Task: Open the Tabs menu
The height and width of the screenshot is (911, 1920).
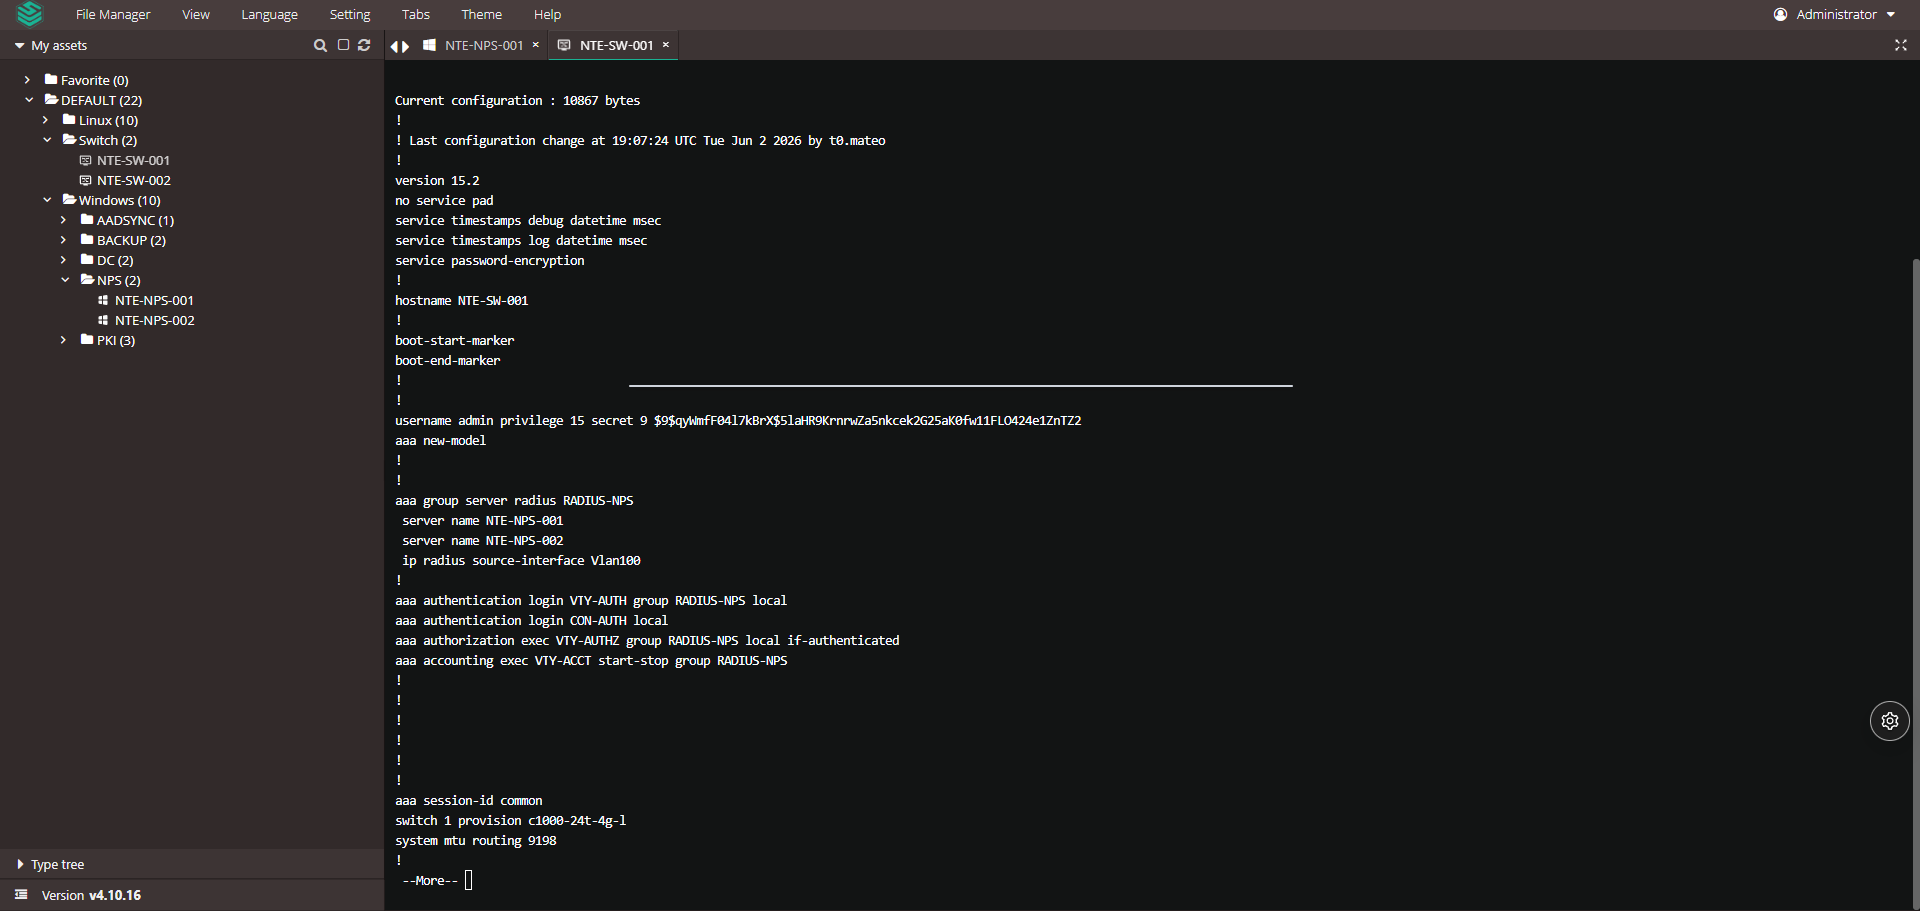Action: pyautogui.click(x=416, y=14)
